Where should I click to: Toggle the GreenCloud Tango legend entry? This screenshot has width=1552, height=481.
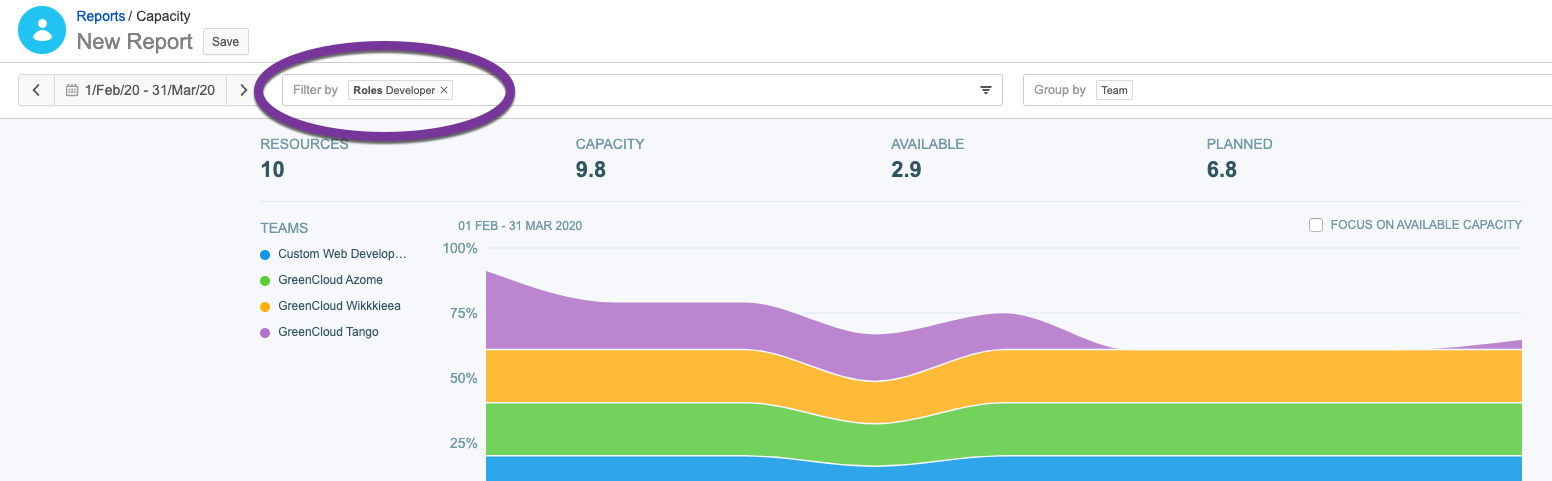click(328, 332)
